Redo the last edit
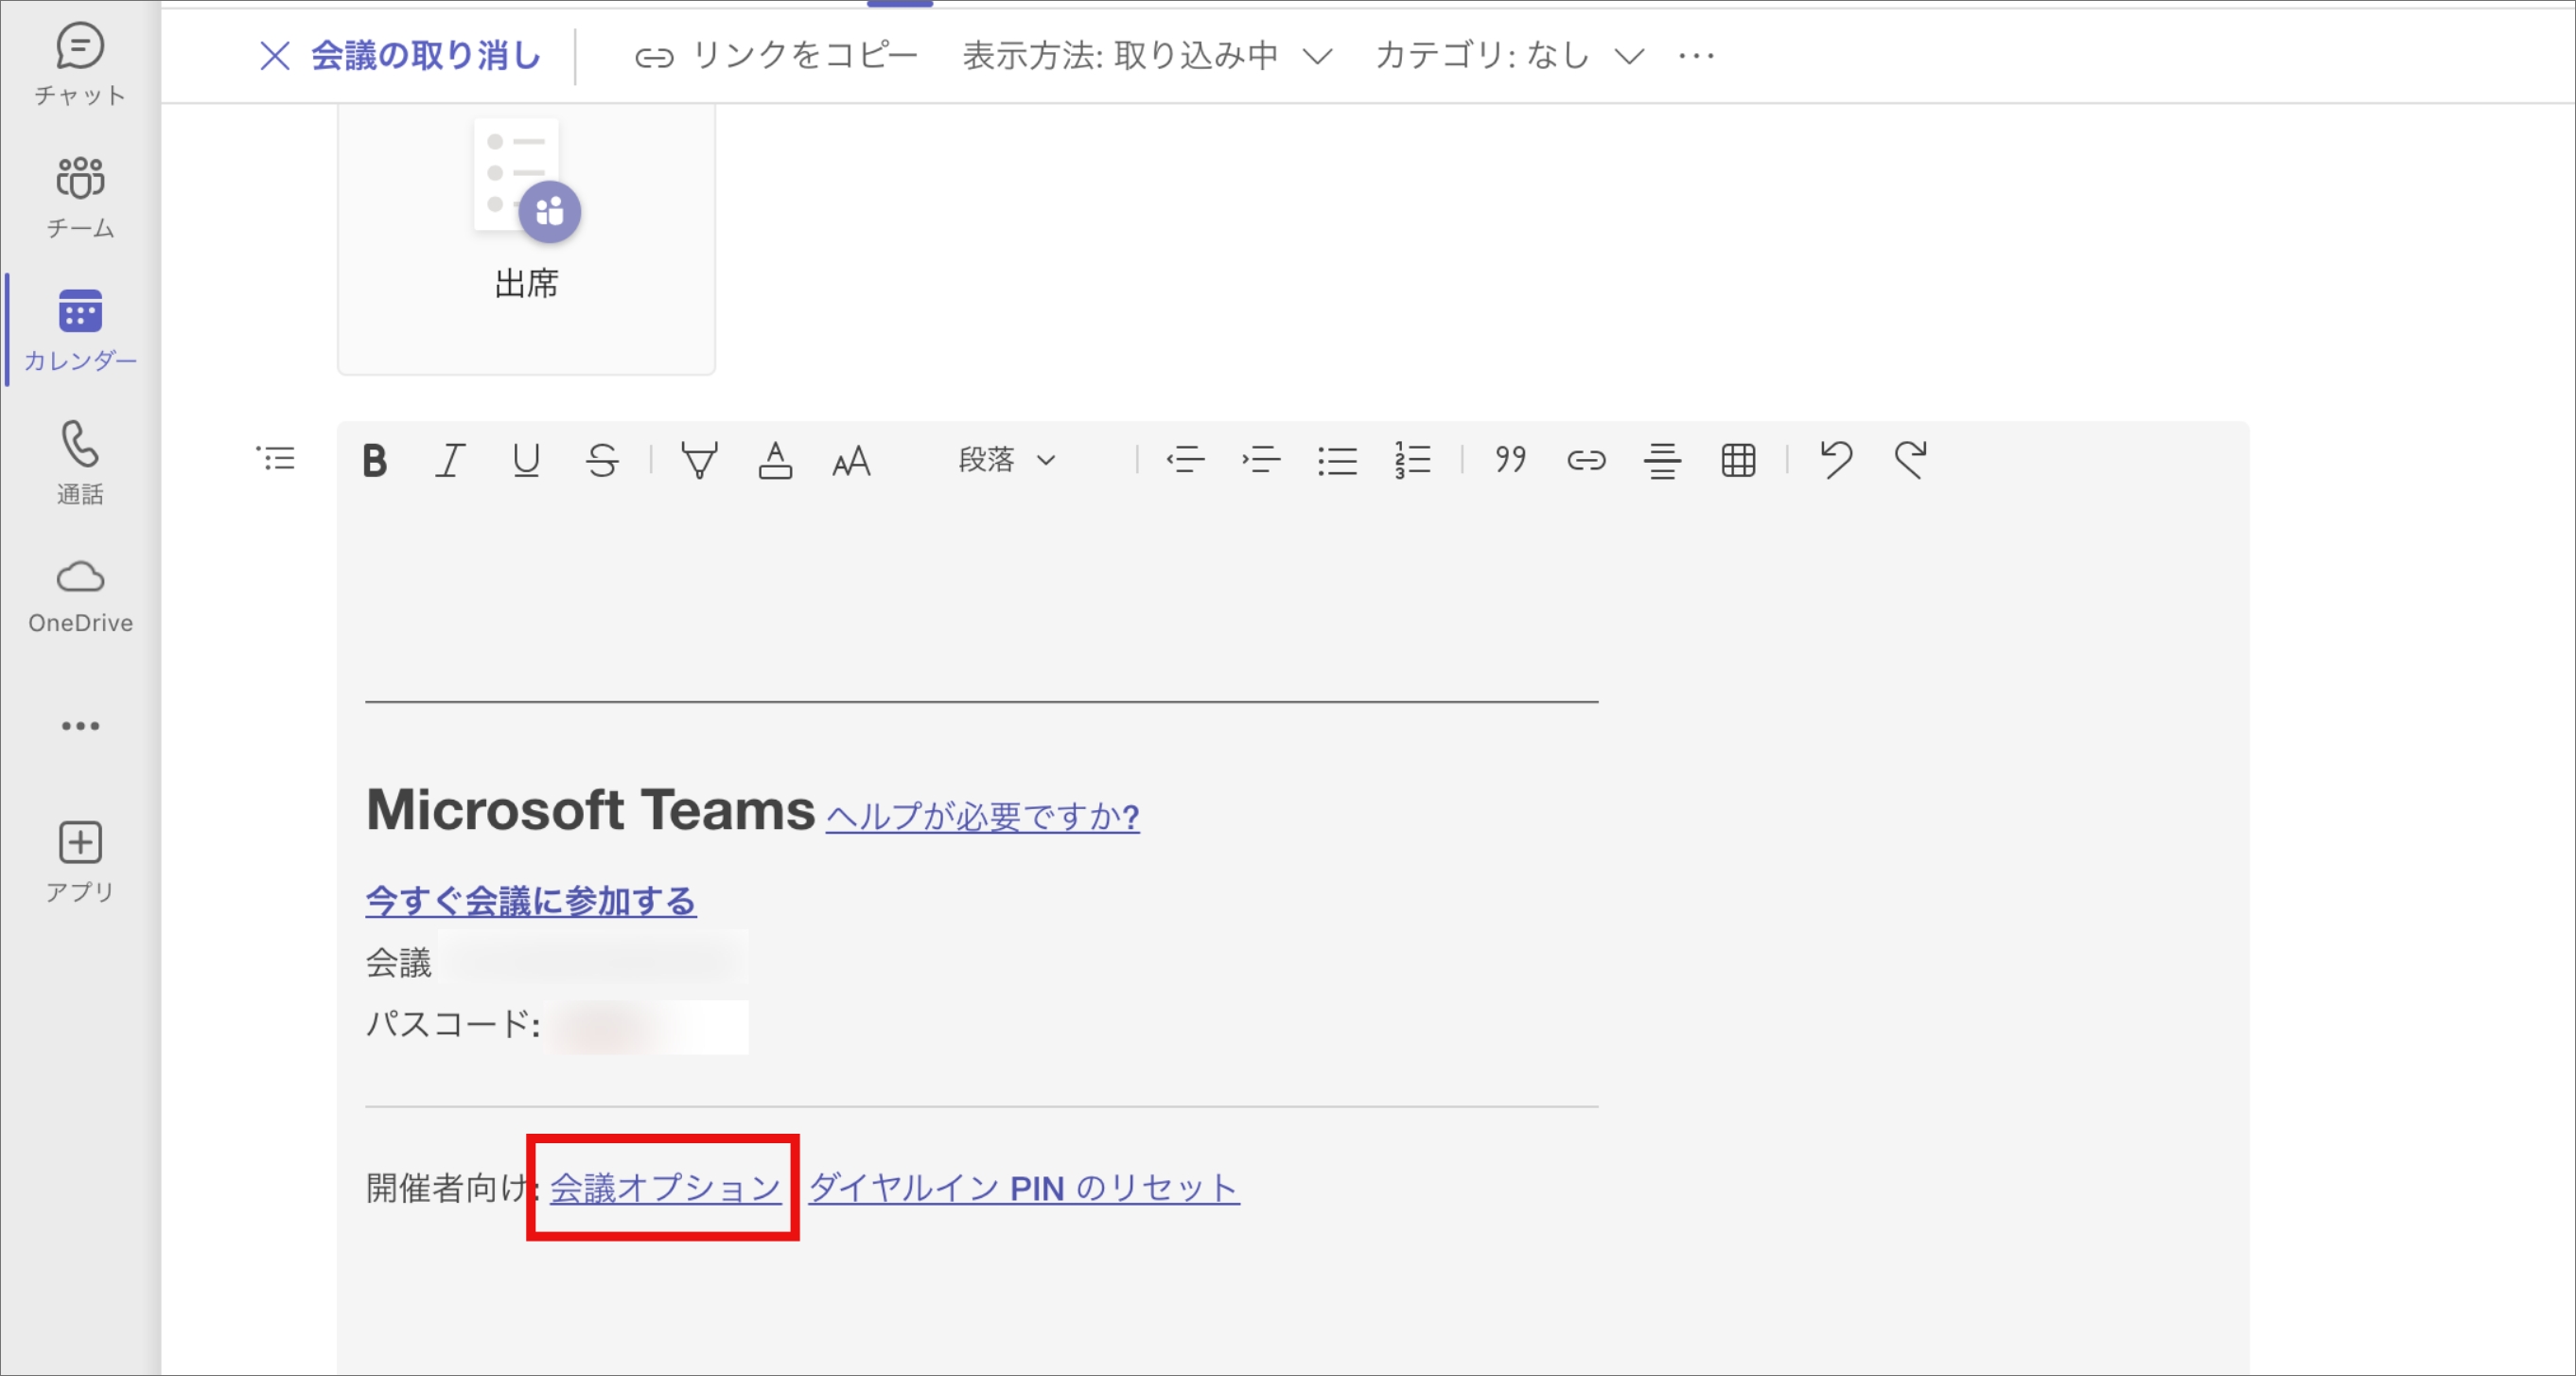 (1911, 461)
